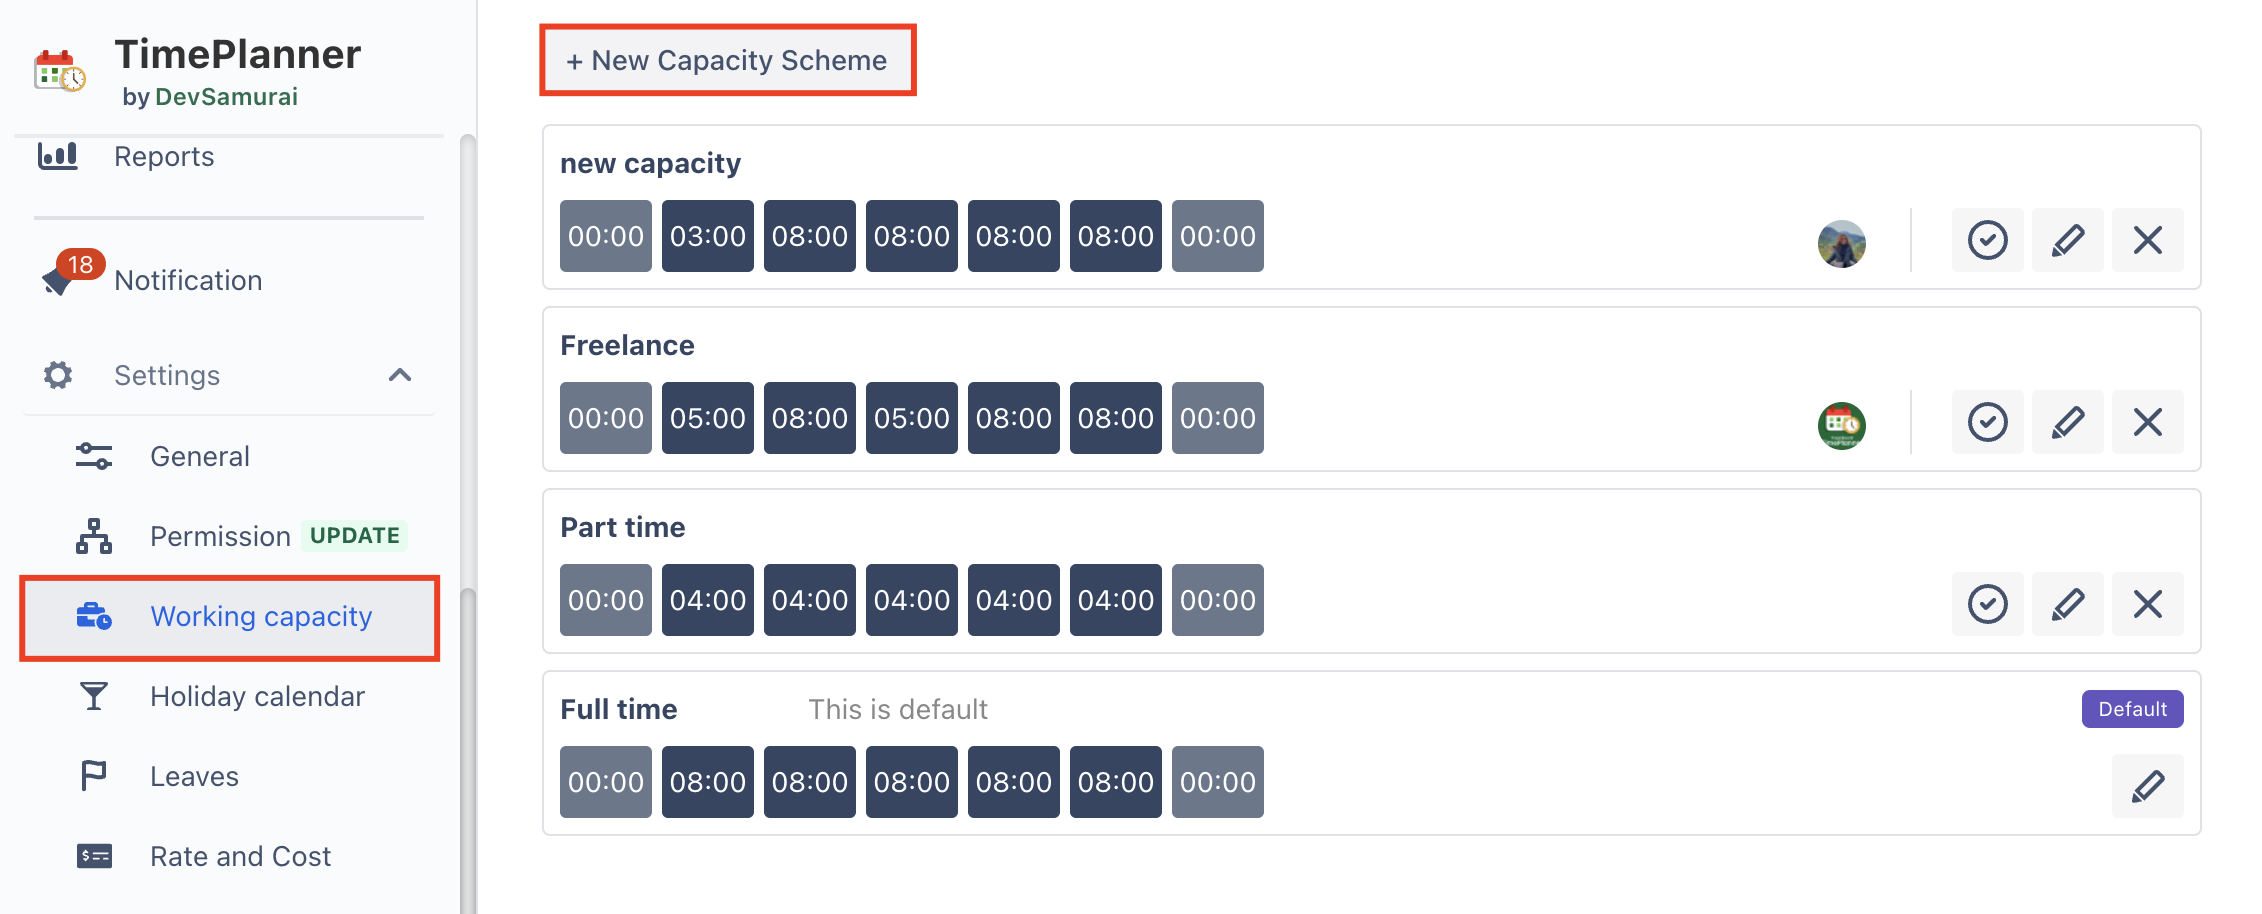Open the Permission settings page
The image size is (2262, 914).
[220, 536]
